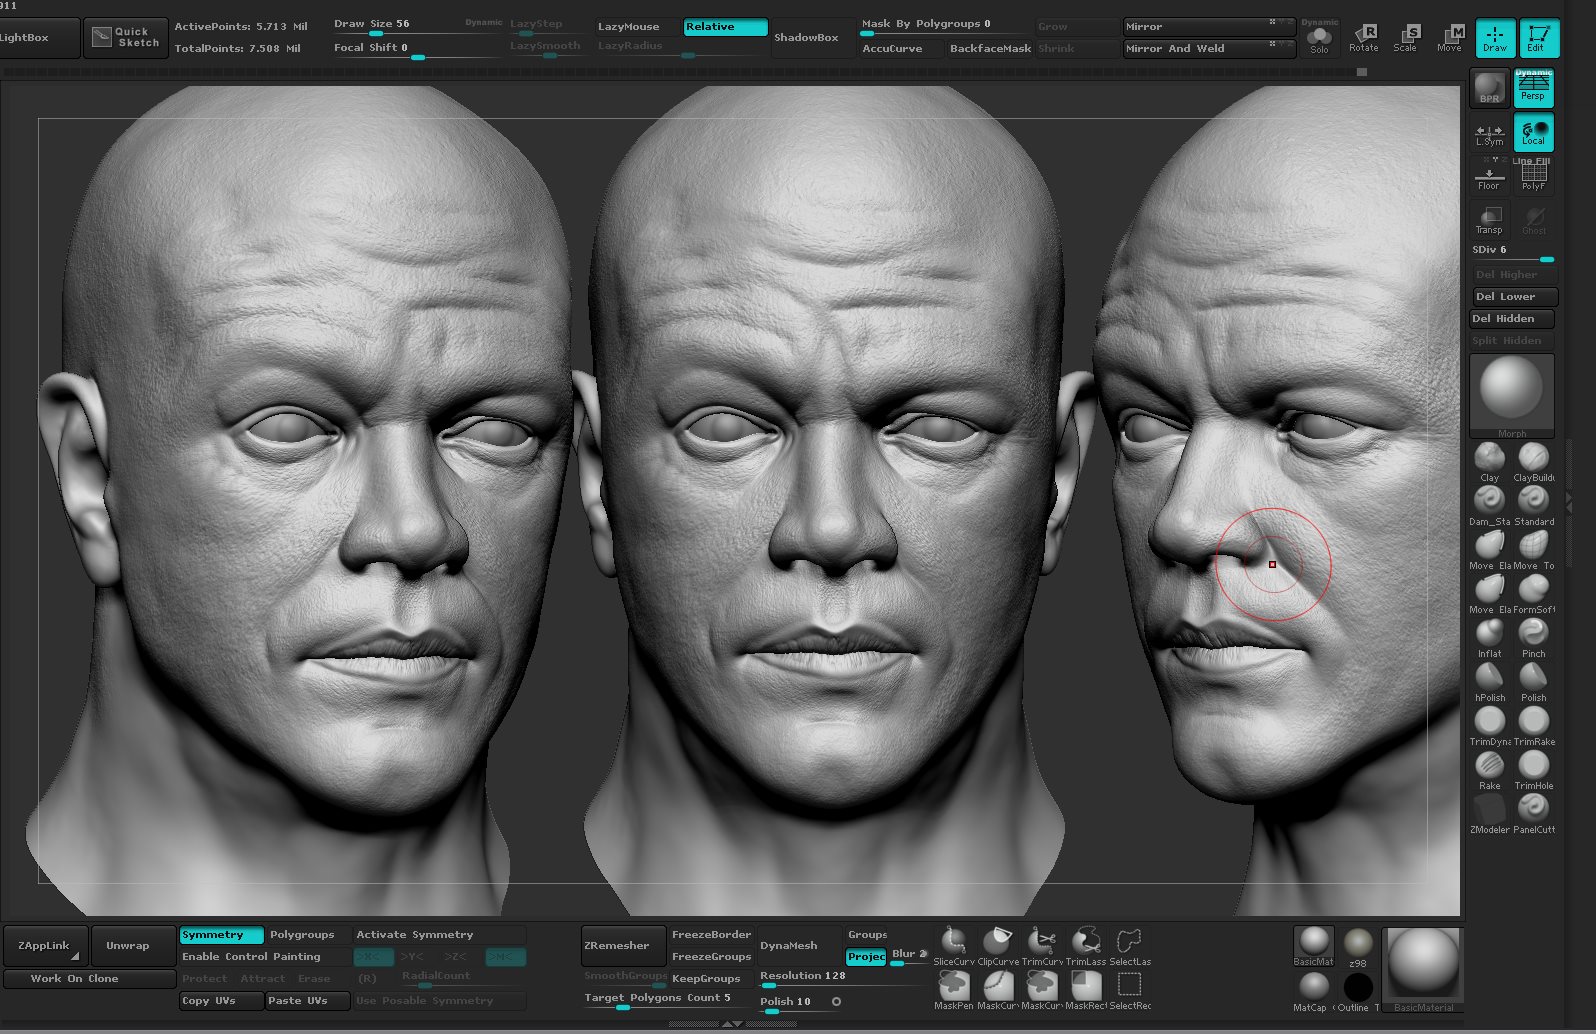Image resolution: width=1596 pixels, height=1034 pixels.
Task: Toggle Persp perspective view
Action: point(1533,88)
